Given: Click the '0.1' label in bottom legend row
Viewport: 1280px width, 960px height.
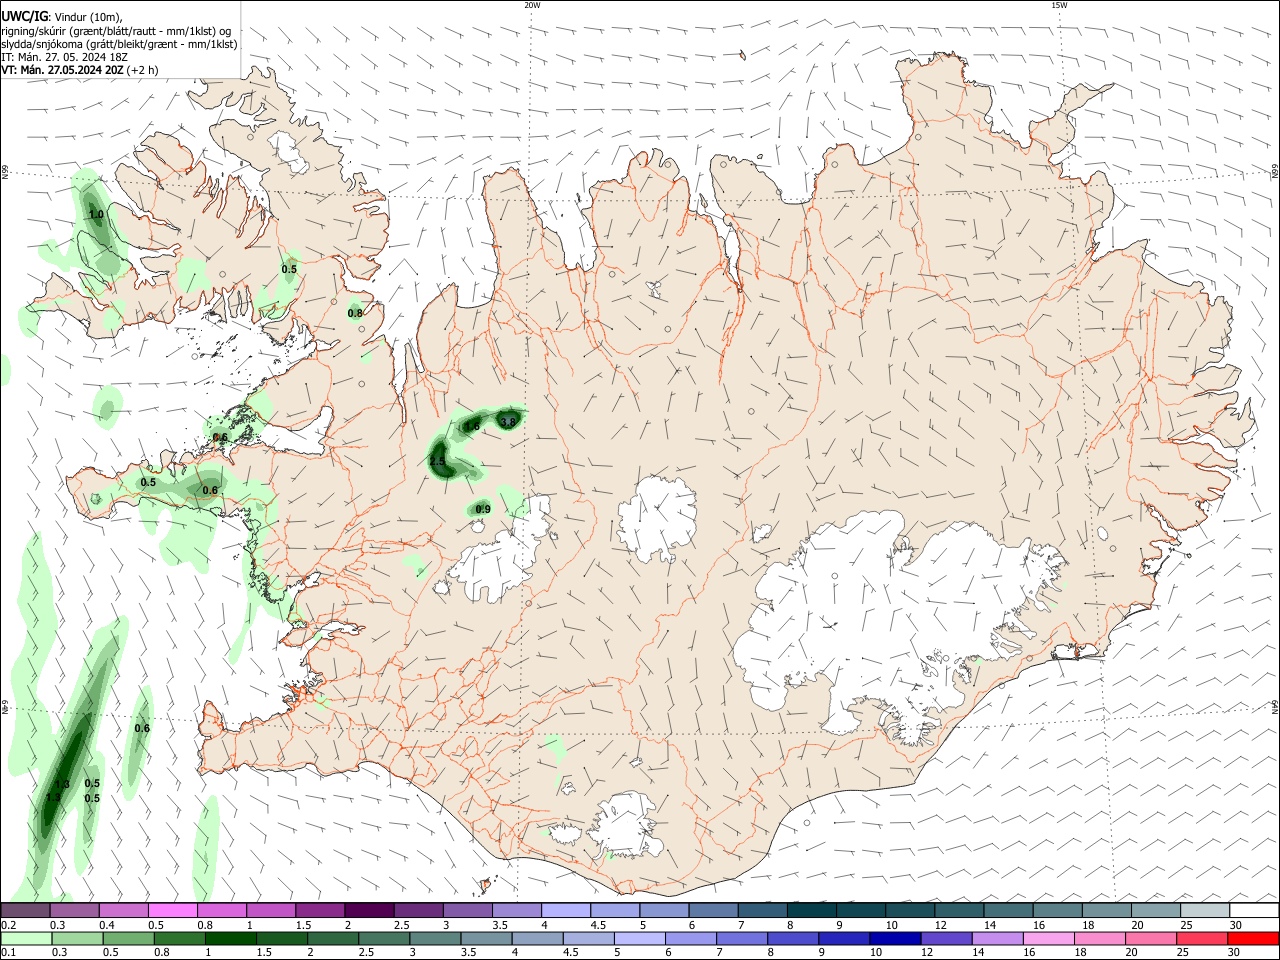Looking at the screenshot, I should click(x=8, y=953).
